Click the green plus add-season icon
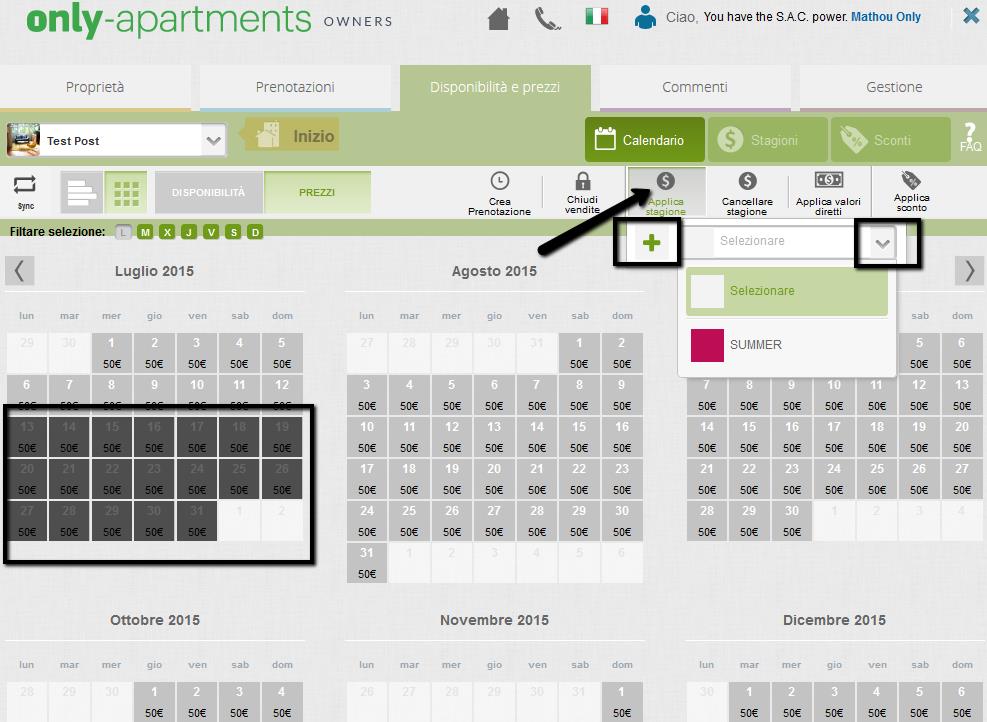 point(652,242)
